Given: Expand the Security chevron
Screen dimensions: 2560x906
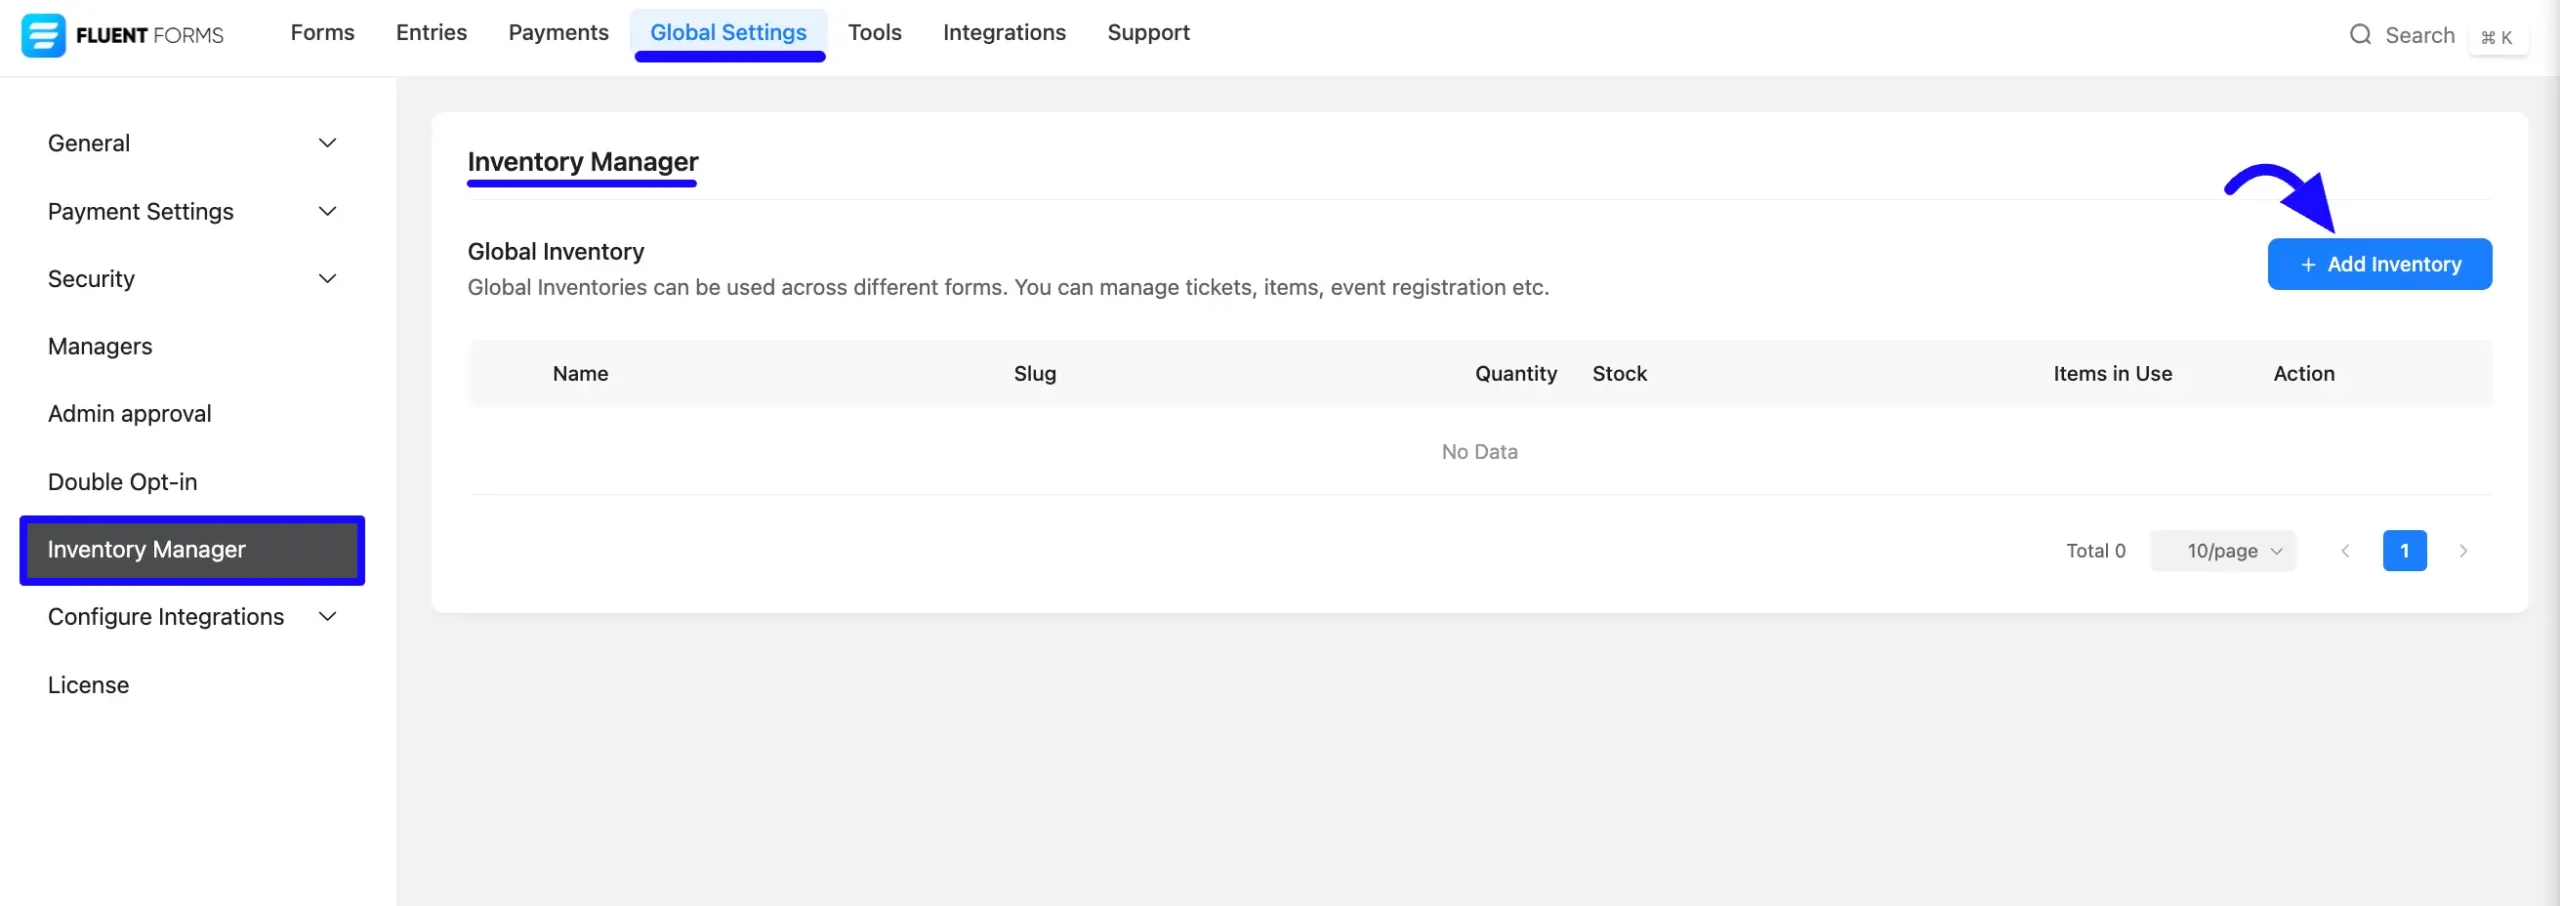Looking at the screenshot, I should click(327, 278).
